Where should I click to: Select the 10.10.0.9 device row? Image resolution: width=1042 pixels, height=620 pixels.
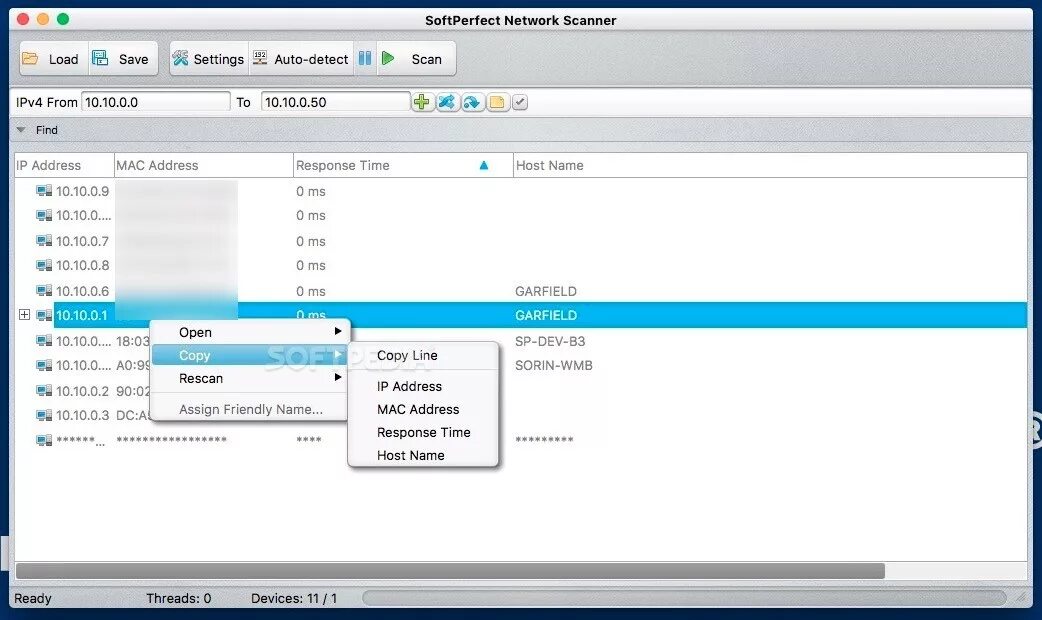(x=521, y=191)
